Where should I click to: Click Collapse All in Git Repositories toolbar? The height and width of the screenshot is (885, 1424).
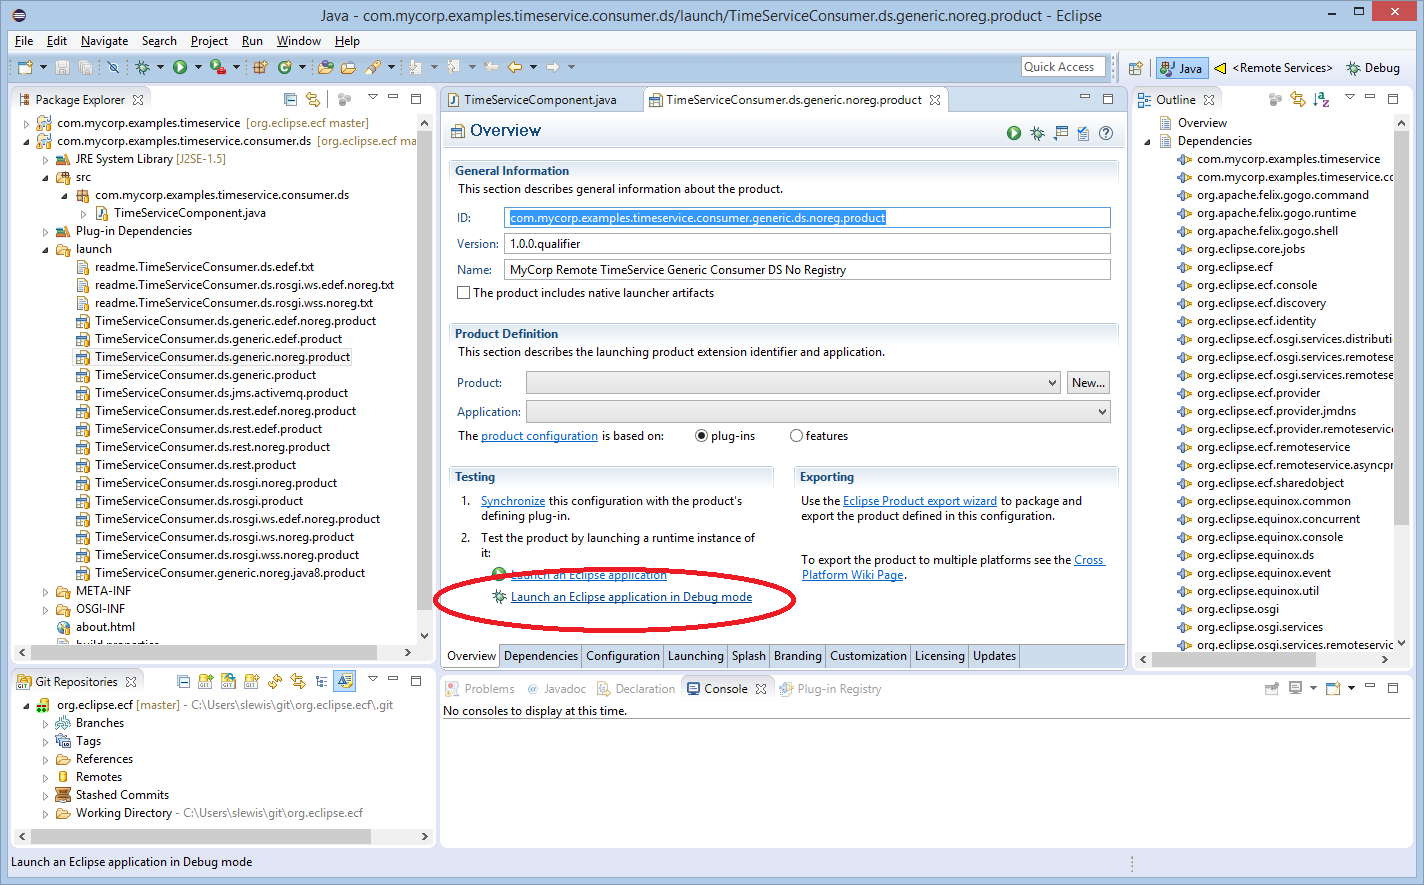(183, 681)
